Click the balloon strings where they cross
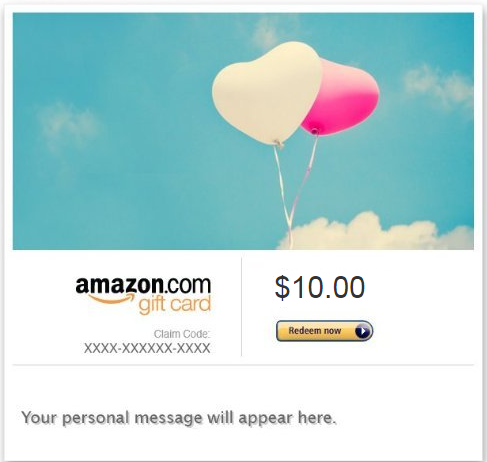Viewport: 487px width, 462px height. click(289, 217)
